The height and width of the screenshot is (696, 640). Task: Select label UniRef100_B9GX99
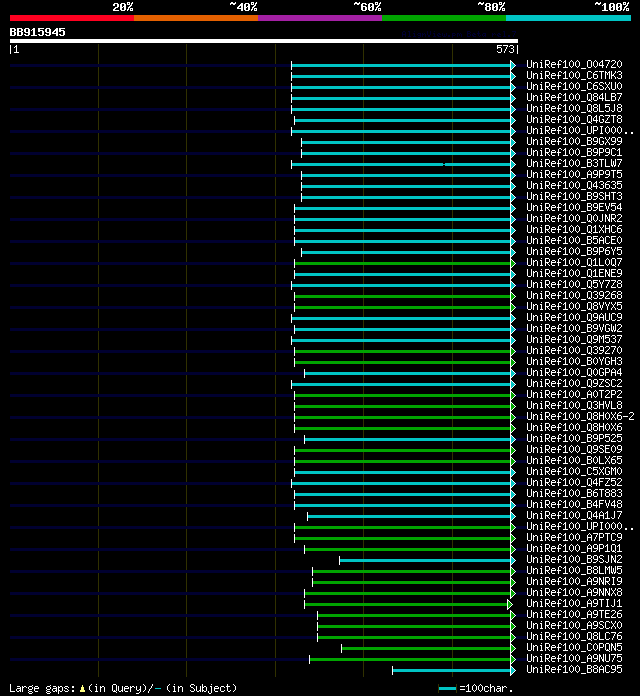574,141
